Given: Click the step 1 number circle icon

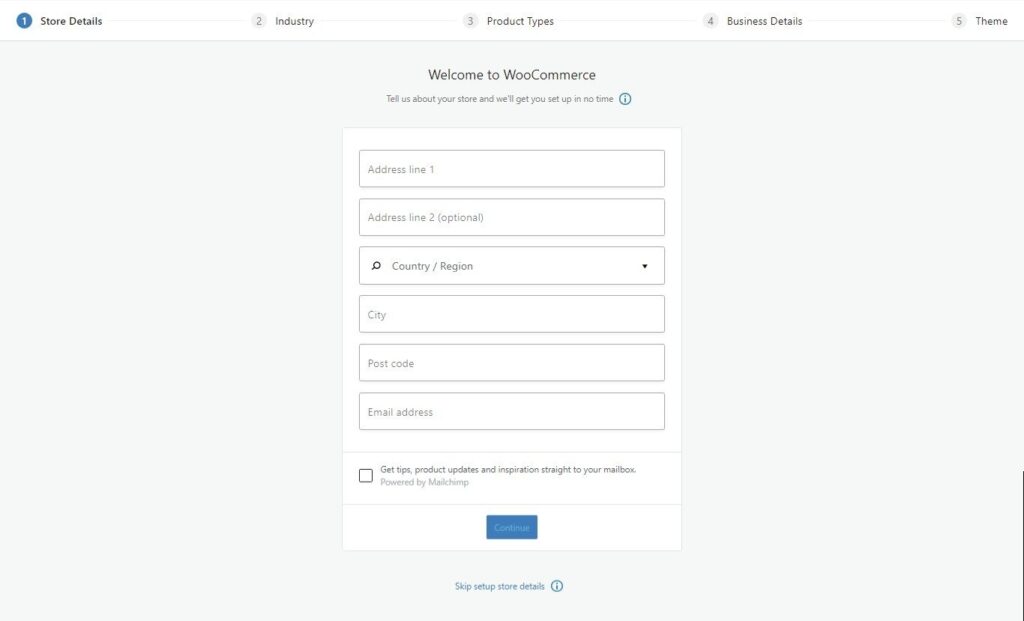Looking at the screenshot, I should (x=24, y=21).
